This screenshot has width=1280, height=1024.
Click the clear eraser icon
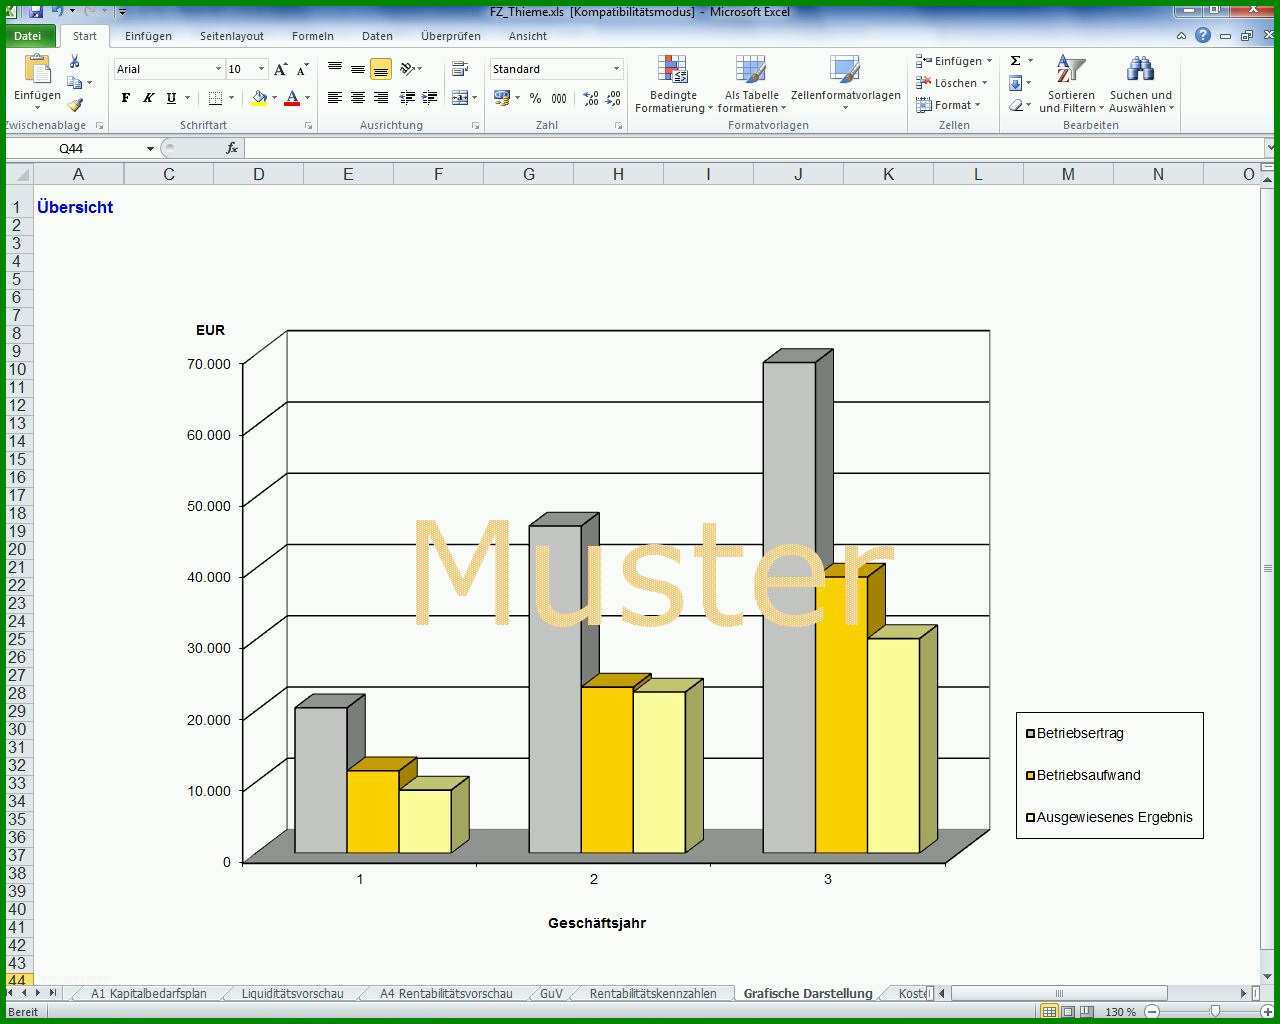click(1016, 105)
